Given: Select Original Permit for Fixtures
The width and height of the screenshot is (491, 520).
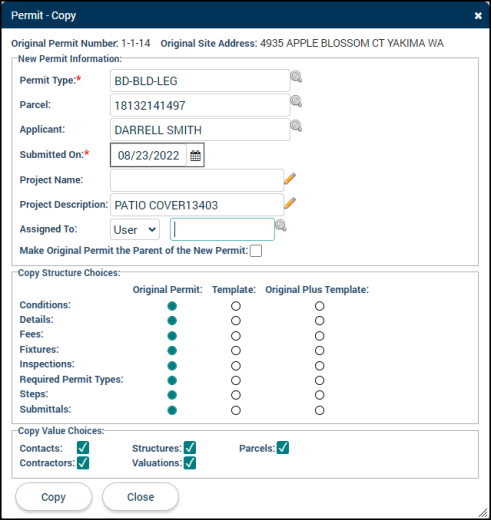Looking at the screenshot, I should coord(172,350).
